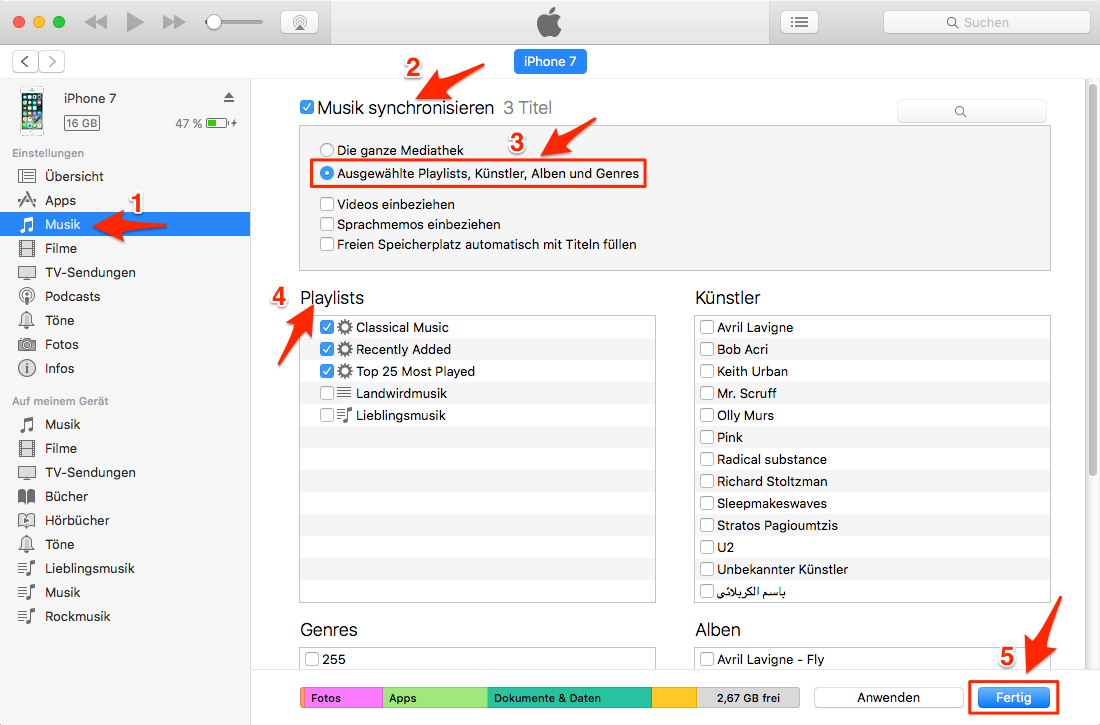The height and width of the screenshot is (725, 1100).
Task: Open TV-Sendungen under Auf meinem Gerät
Action: [125, 472]
